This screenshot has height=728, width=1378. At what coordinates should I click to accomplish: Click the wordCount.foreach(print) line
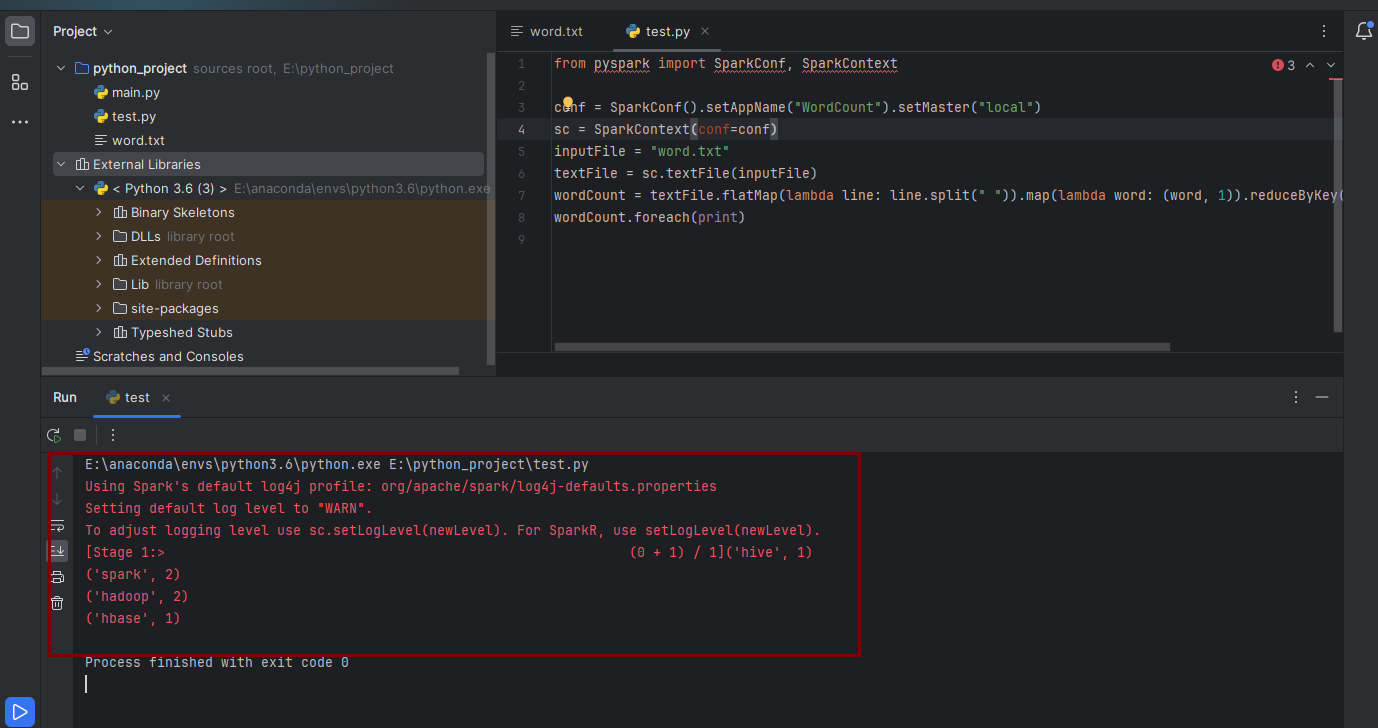pyautogui.click(x=650, y=217)
